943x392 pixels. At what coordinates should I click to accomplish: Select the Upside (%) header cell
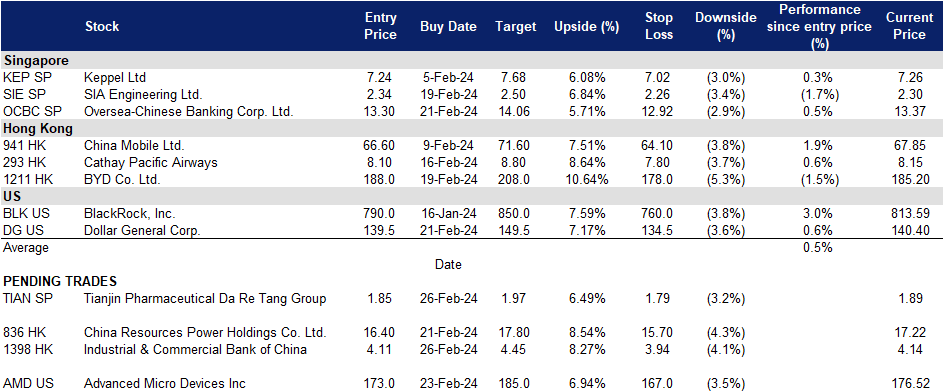586,26
